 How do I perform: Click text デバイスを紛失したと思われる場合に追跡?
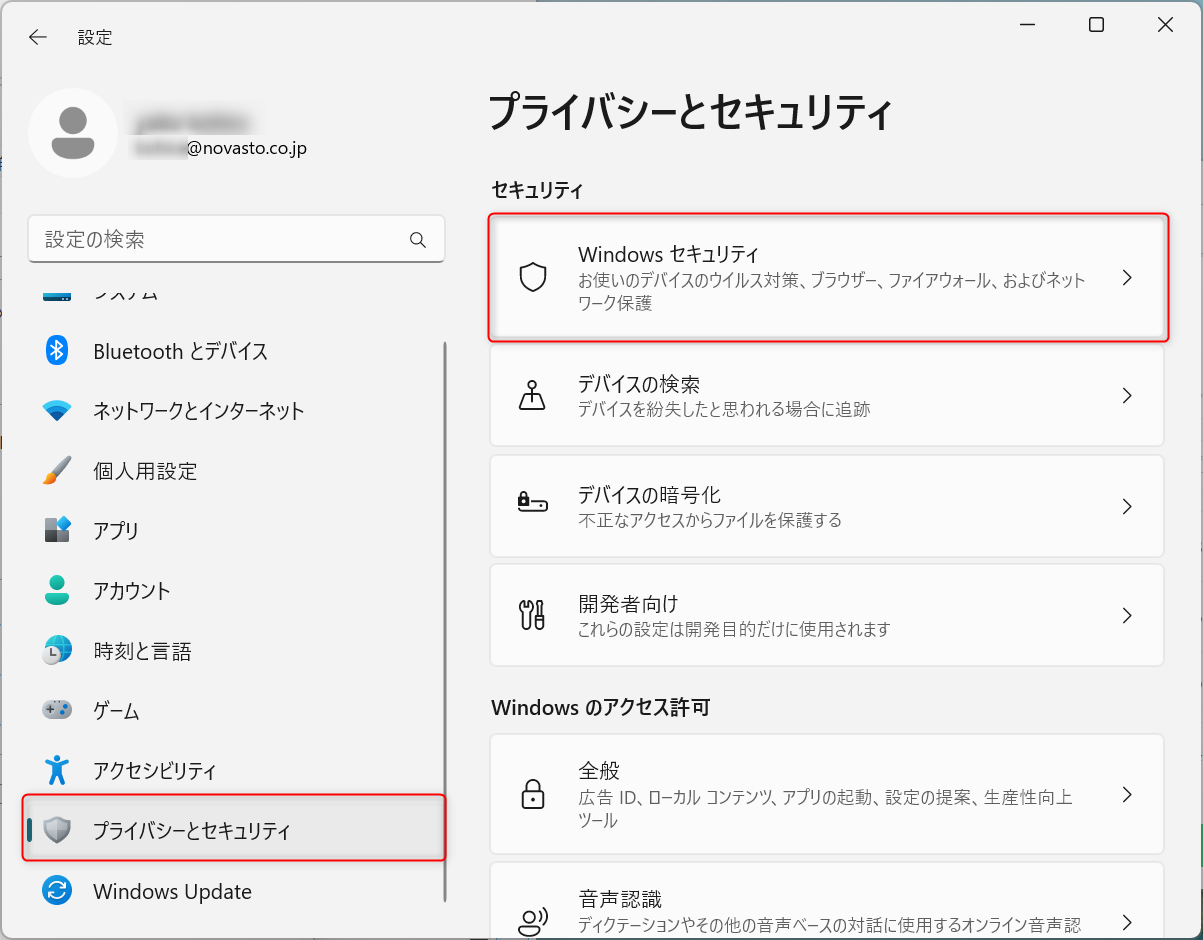pyautogui.click(x=724, y=409)
